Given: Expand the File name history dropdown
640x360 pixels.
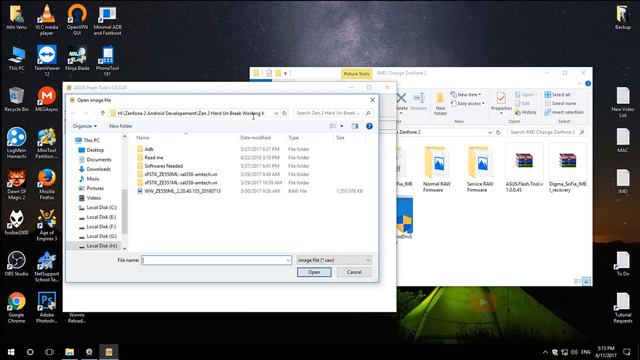Looking at the screenshot, I should coord(288,260).
